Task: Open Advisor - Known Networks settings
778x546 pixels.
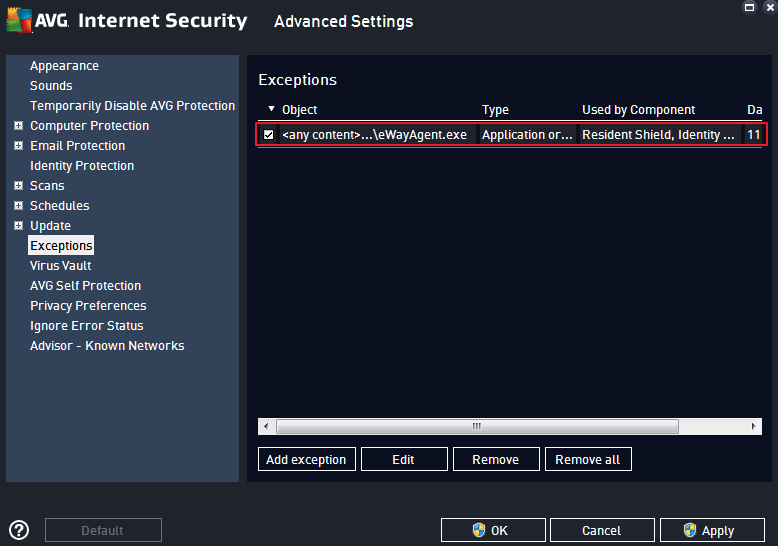Action: (x=107, y=345)
